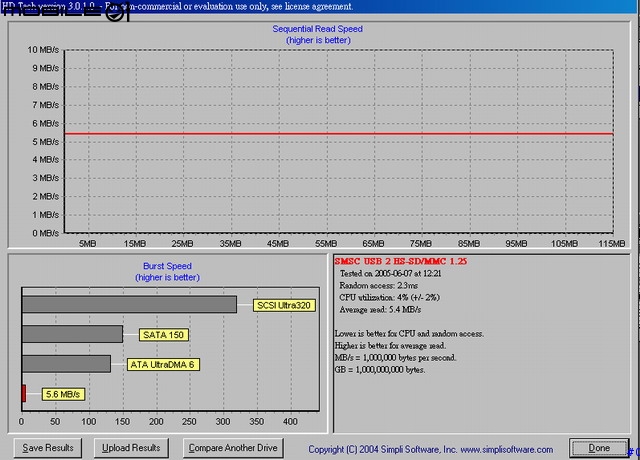Select the Tested on 2005-06-07 text
The width and height of the screenshot is (640, 460).
[x=390, y=273]
